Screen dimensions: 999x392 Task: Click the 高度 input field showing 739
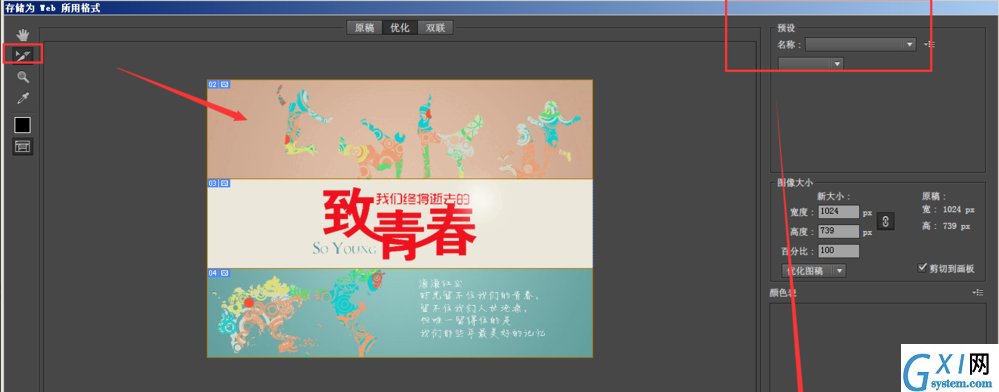[x=839, y=231]
